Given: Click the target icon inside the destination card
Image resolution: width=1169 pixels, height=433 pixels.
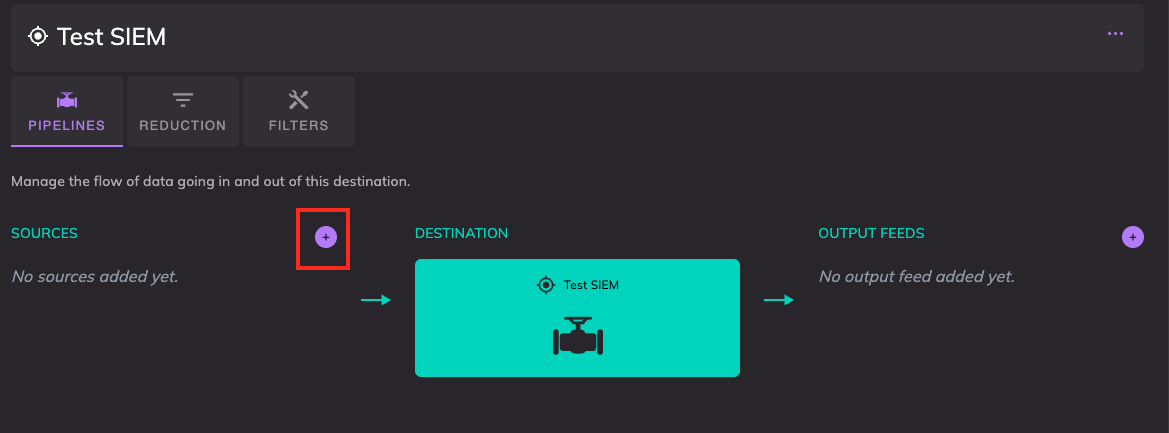Looking at the screenshot, I should click(545, 285).
